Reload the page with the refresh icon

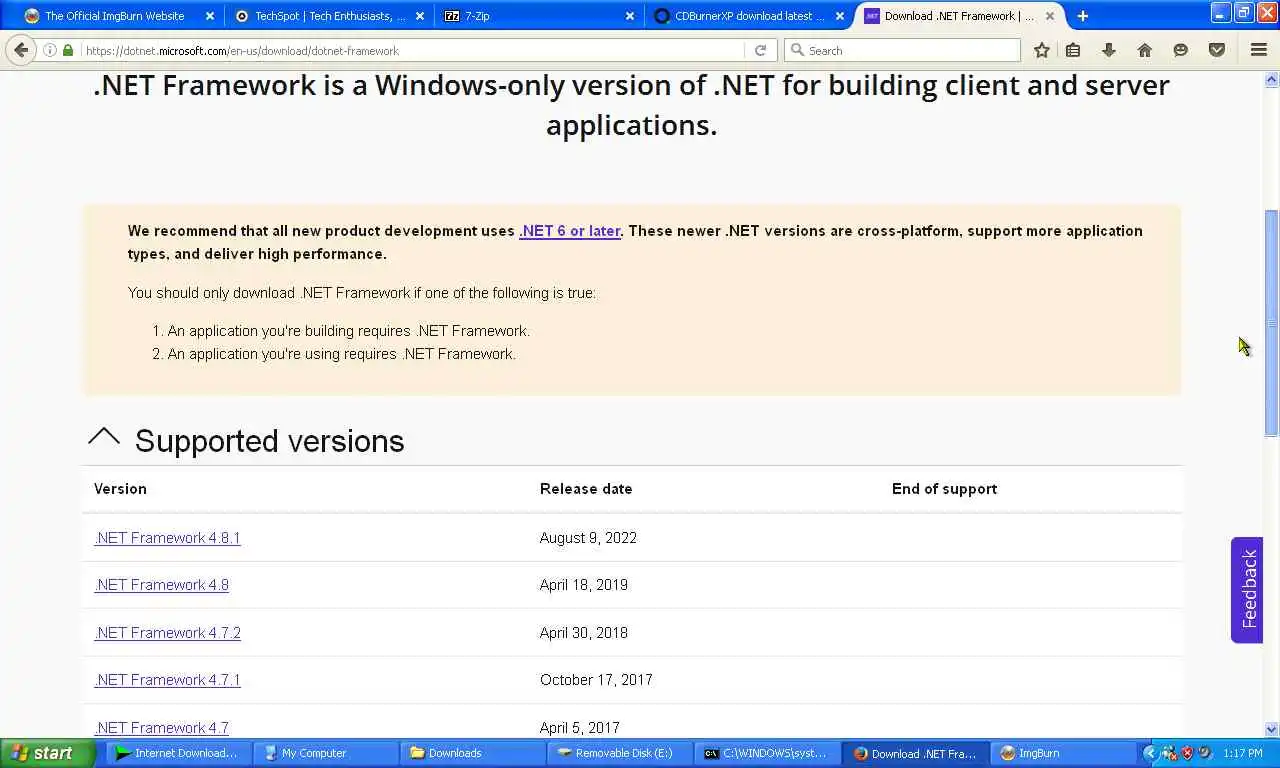[760, 50]
